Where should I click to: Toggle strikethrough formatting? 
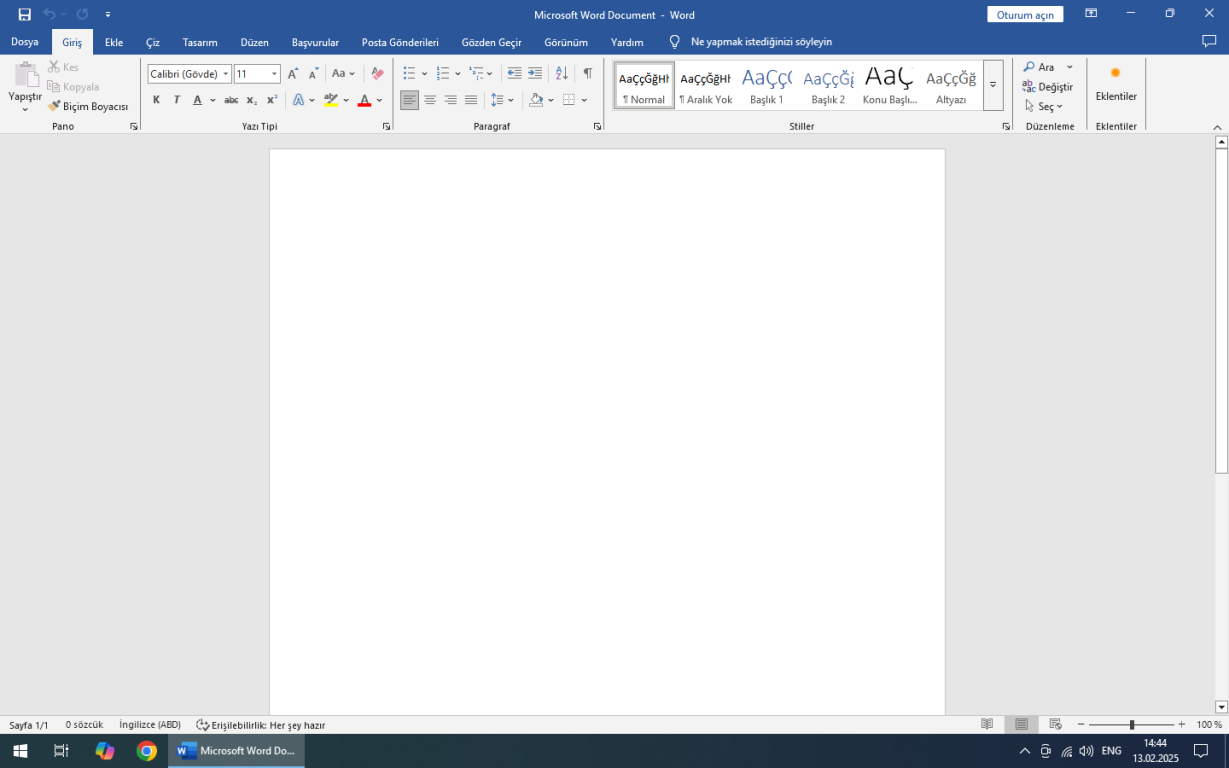click(231, 100)
